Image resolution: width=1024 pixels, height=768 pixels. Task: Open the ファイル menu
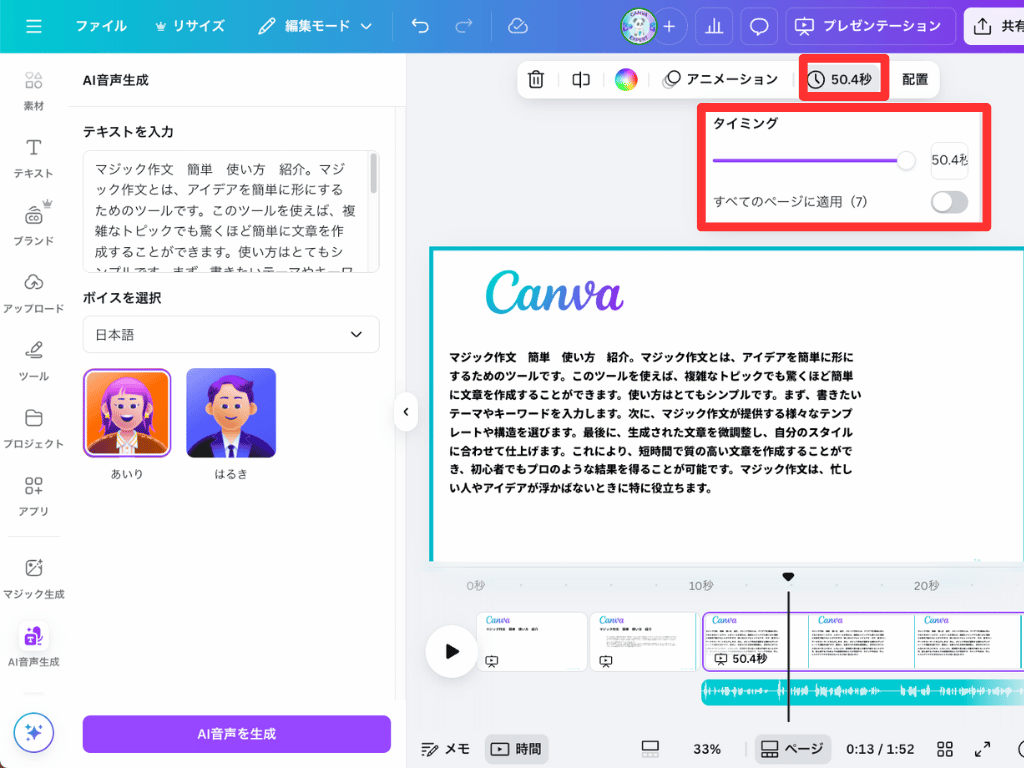tap(101, 26)
